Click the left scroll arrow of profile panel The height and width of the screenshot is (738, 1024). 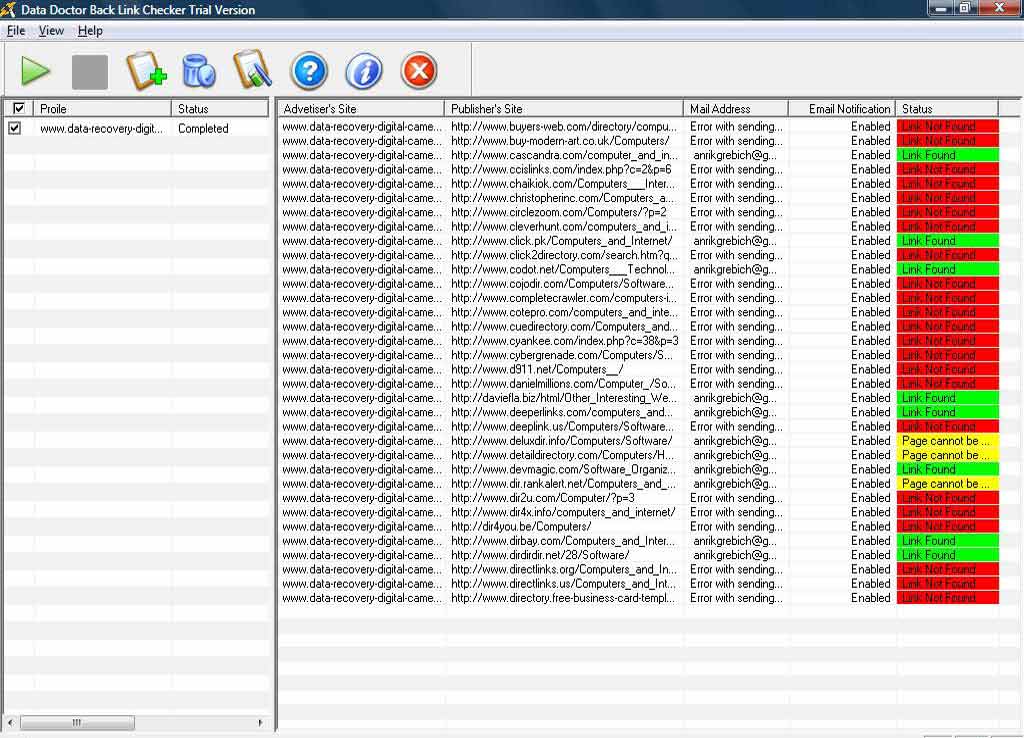10,722
